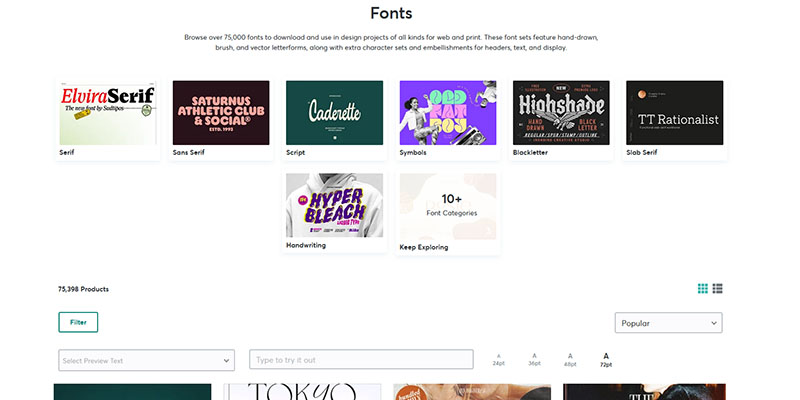
Task: Set preview size to 36pt
Action: (x=534, y=360)
